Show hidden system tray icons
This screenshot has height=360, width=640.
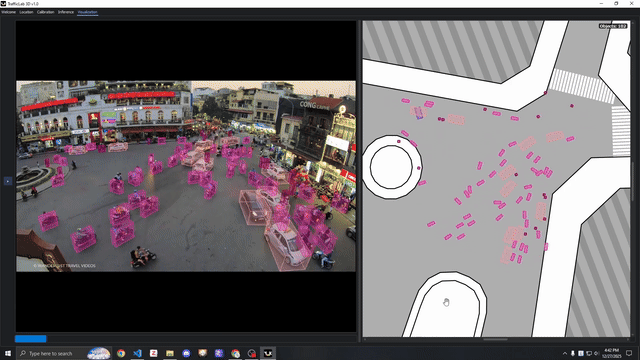[x=565, y=353]
